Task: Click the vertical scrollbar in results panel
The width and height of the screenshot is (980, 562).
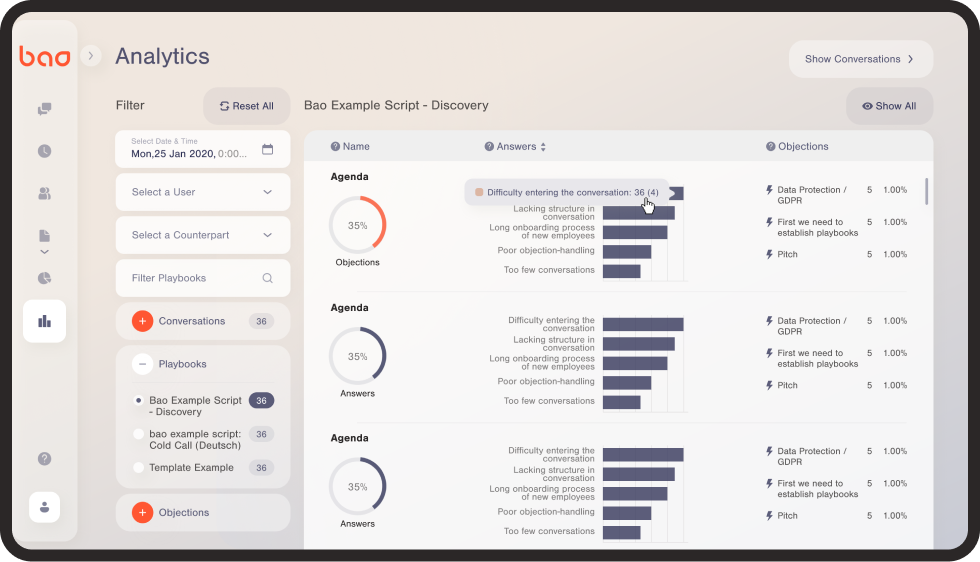Action: (926, 191)
